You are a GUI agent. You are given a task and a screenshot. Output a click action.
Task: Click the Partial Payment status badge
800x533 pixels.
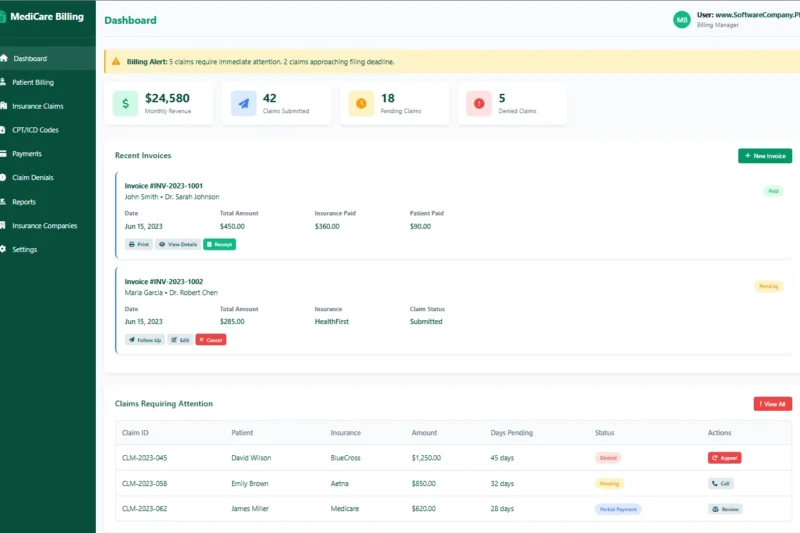pyautogui.click(x=618, y=509)
